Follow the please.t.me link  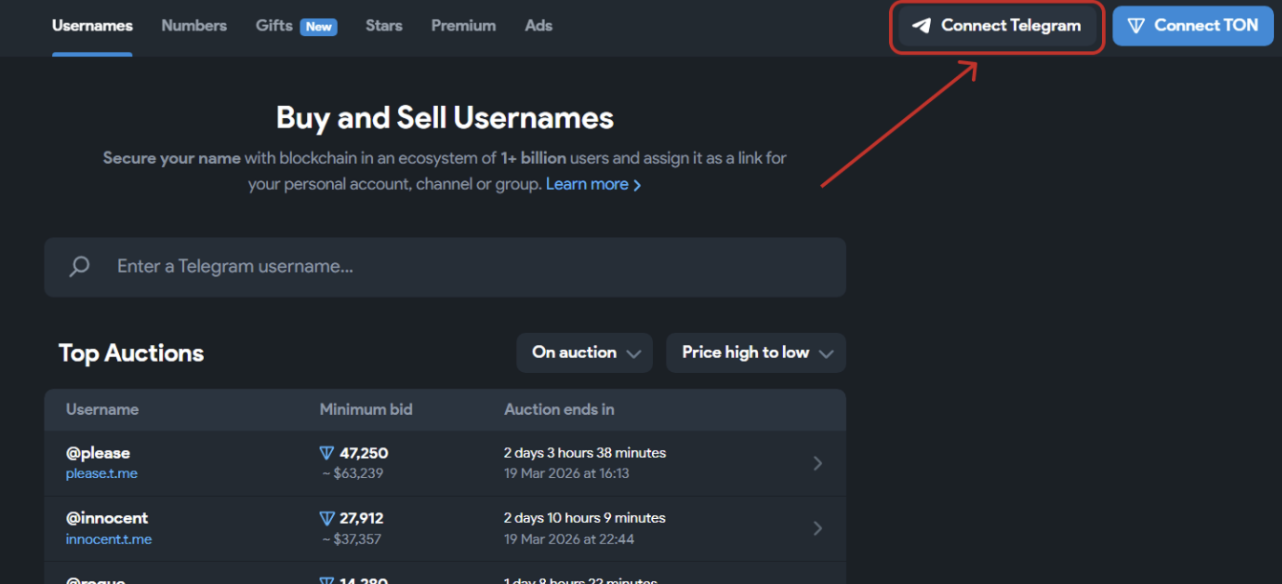click(102, 473)
